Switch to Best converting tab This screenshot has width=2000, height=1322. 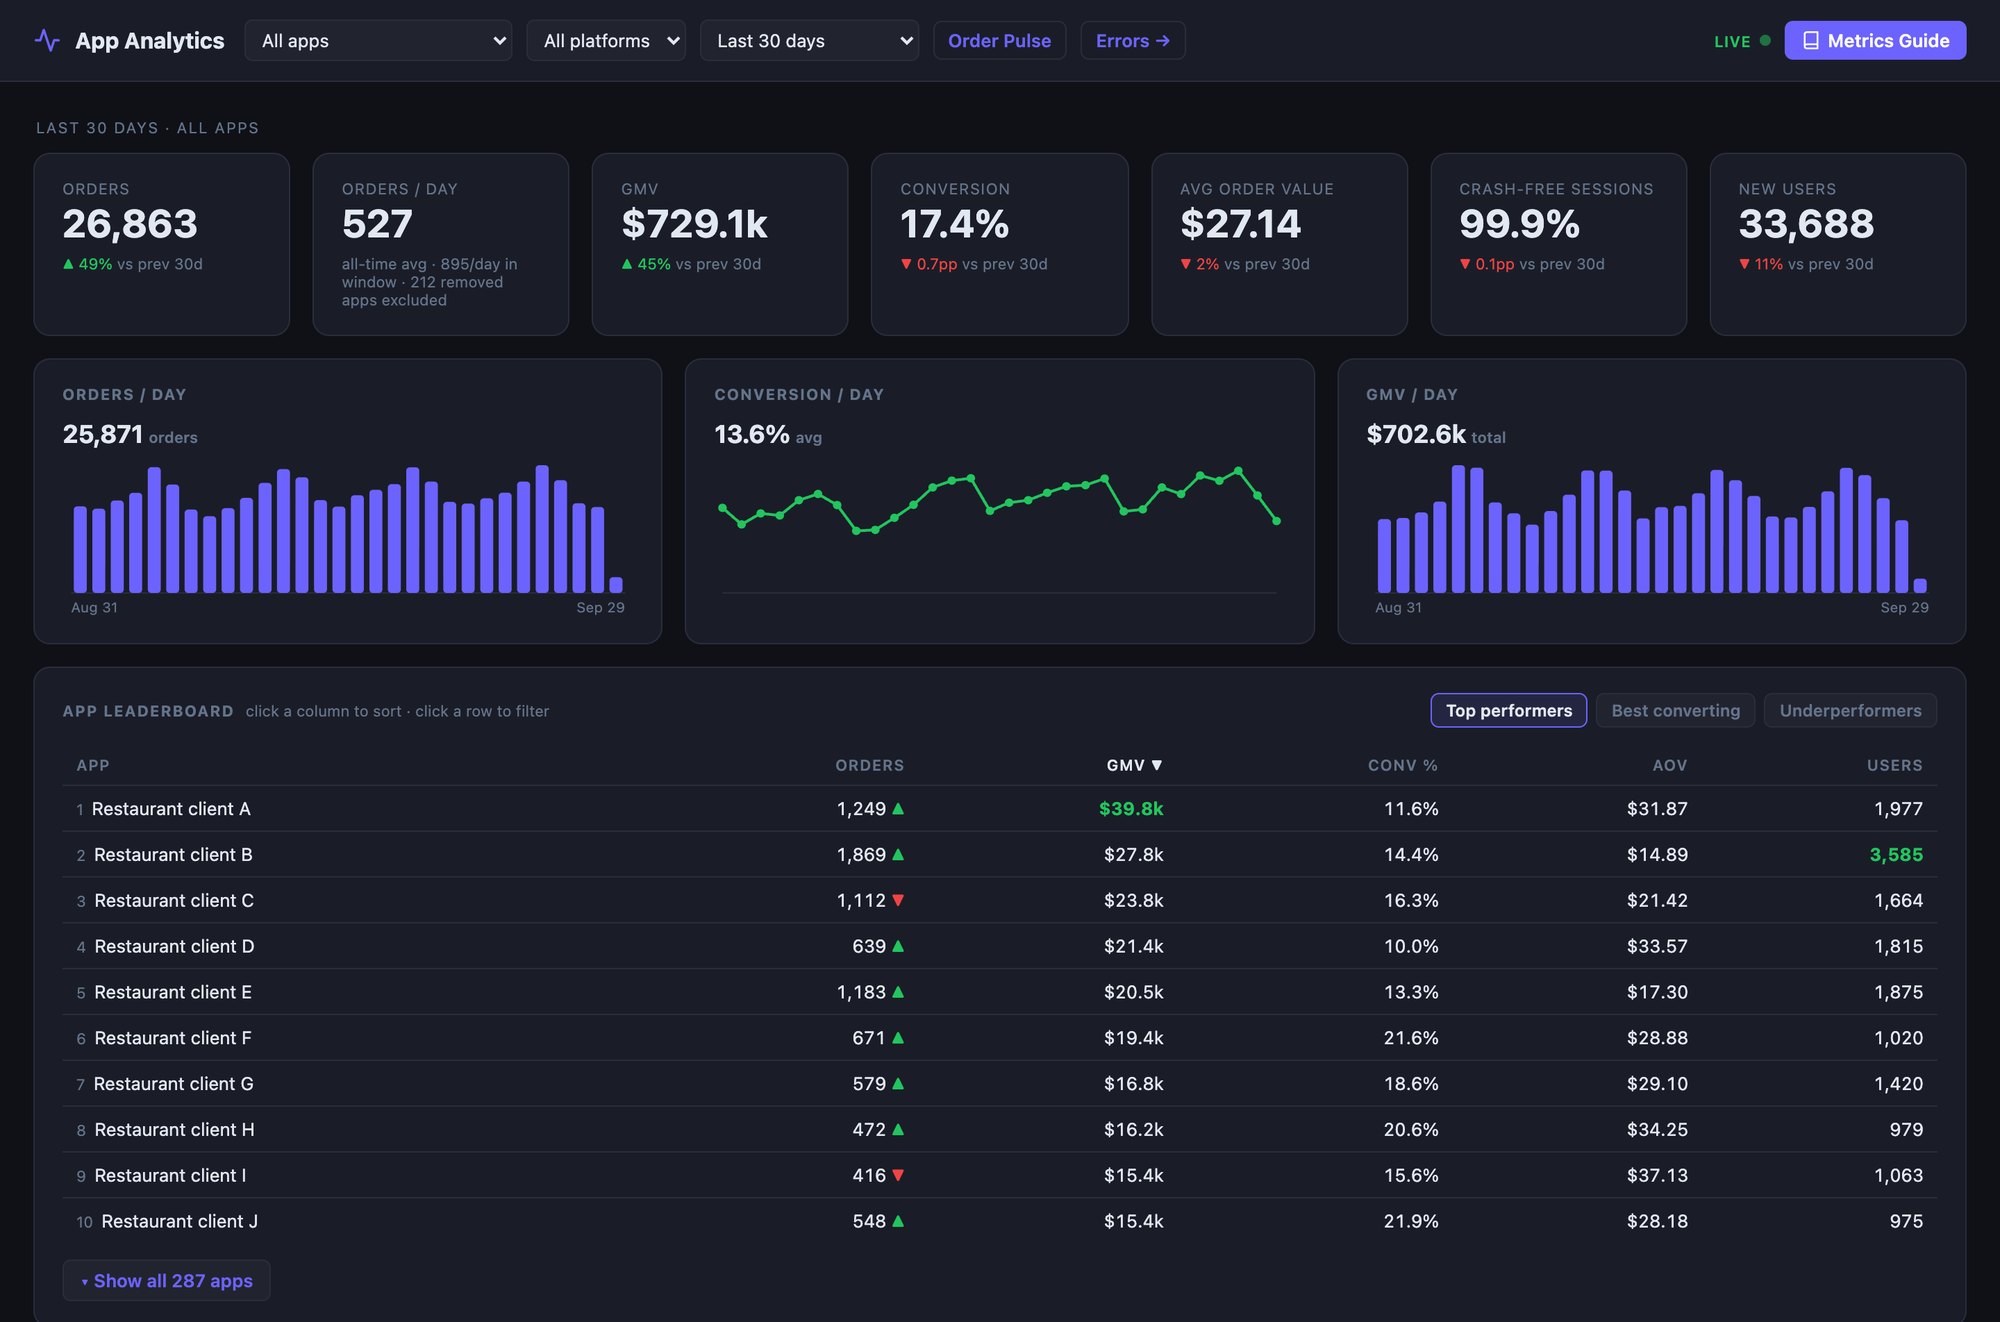pos(1675,711)
